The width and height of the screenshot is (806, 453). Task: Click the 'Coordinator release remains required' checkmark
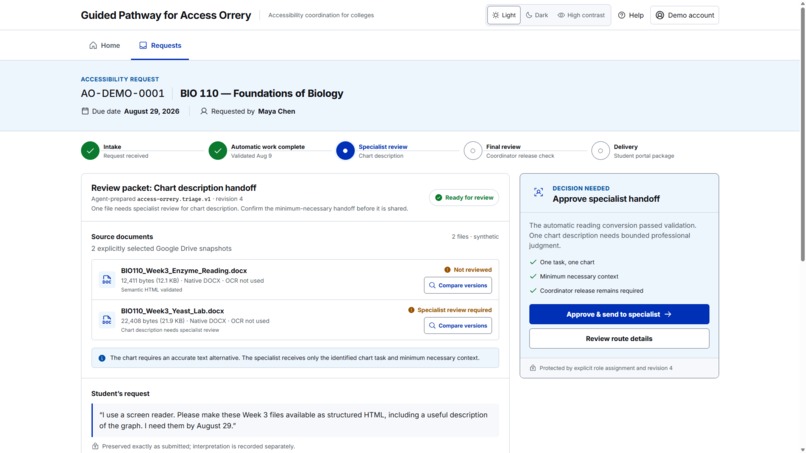click(533, 291)
